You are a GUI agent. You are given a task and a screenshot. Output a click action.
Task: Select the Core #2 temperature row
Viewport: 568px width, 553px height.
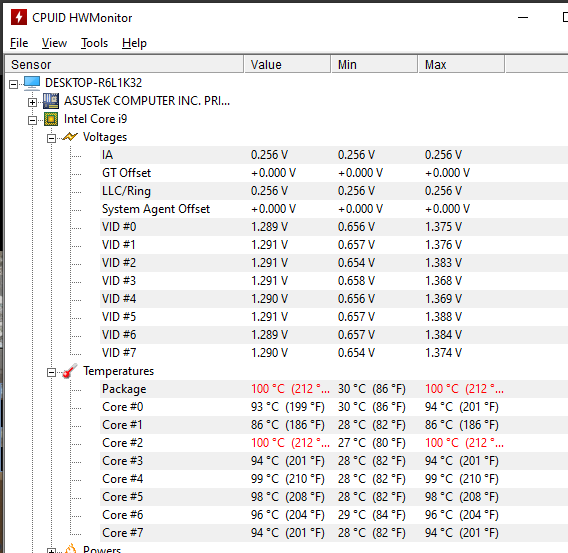333,443
